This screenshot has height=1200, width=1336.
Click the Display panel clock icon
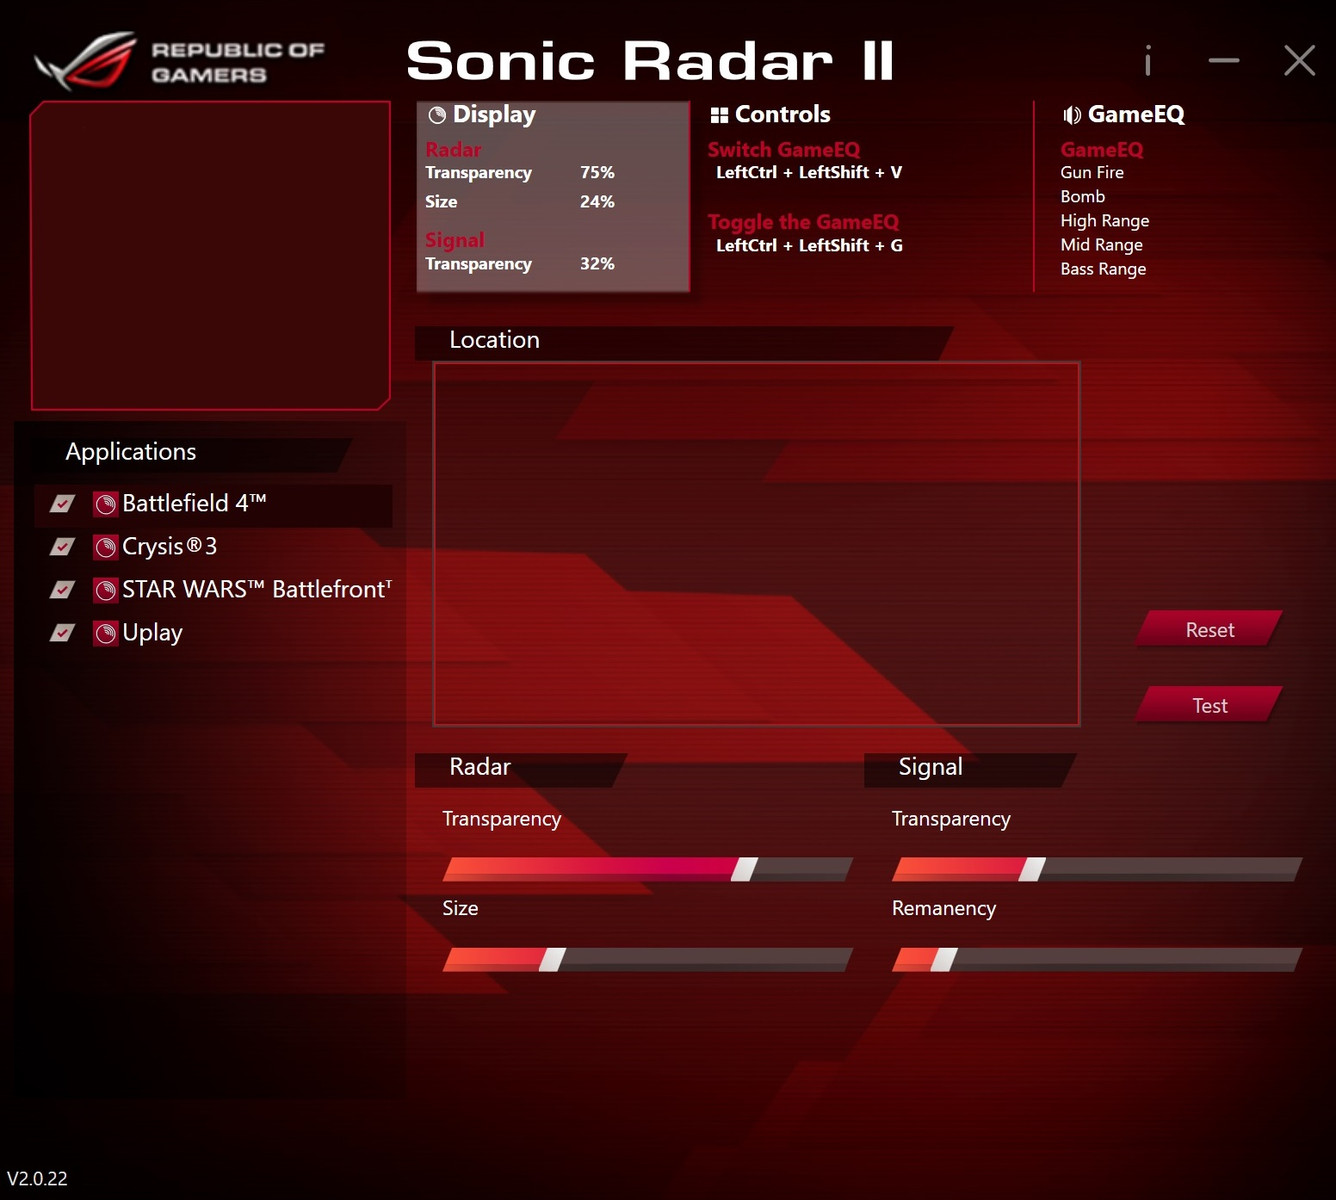(x=437, y=115)
